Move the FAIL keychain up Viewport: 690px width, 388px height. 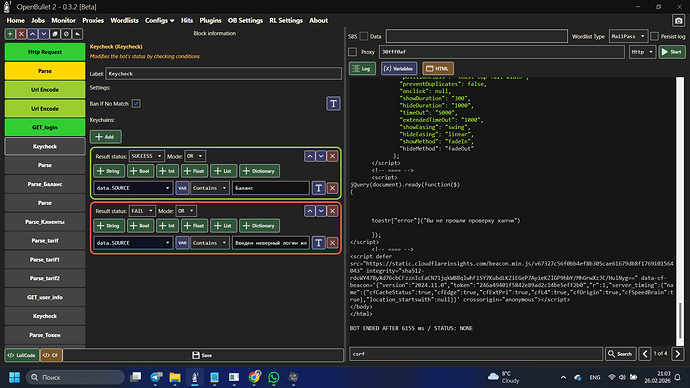pyautogui.click(x=310, y=211)
